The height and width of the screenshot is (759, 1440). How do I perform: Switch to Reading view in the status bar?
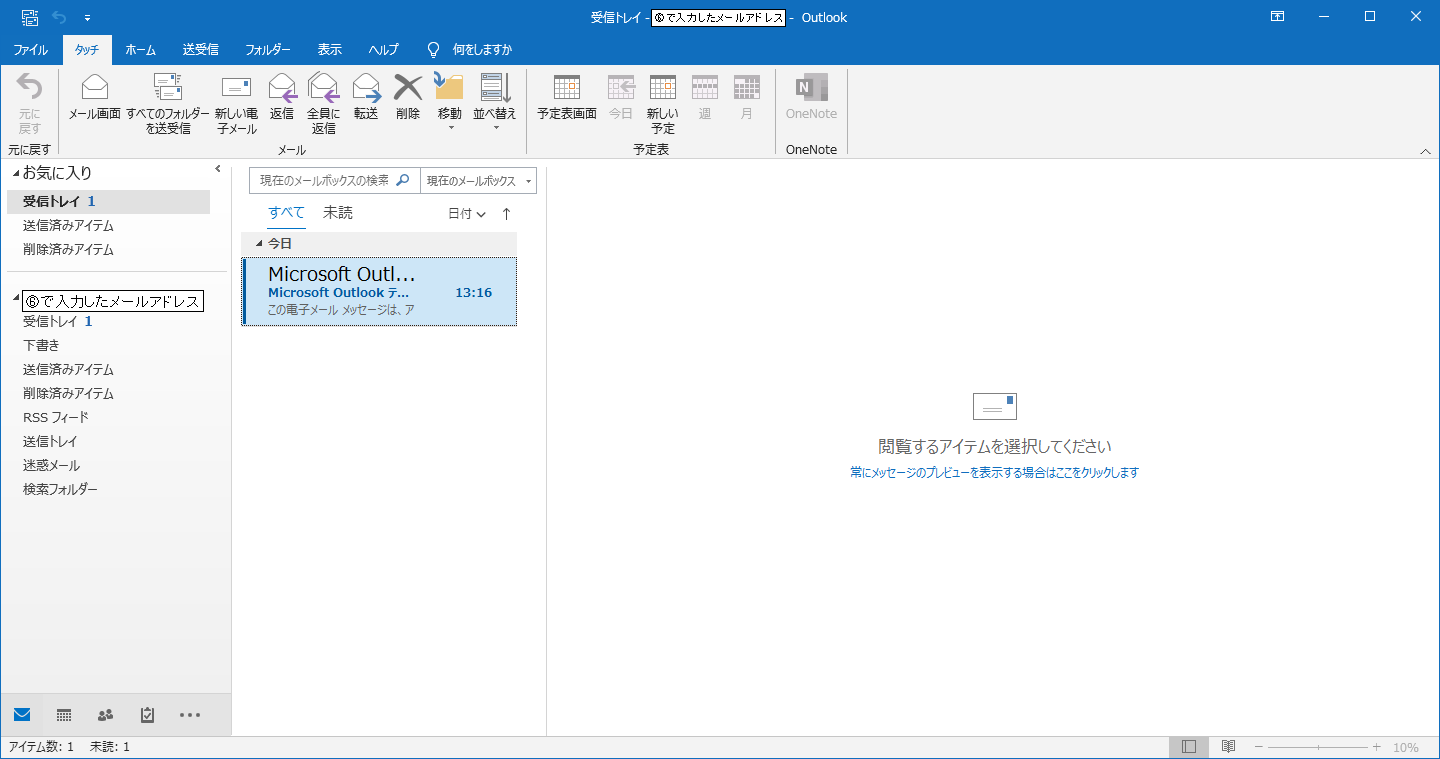1228,747
